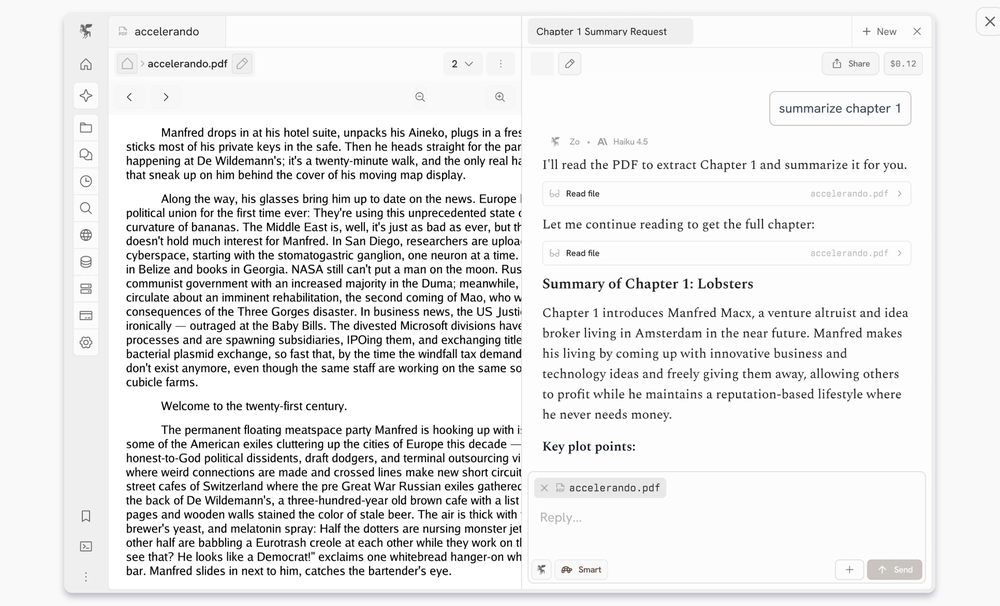
Task: Click the globe icon in the sidebar
Action: [86, 235]
